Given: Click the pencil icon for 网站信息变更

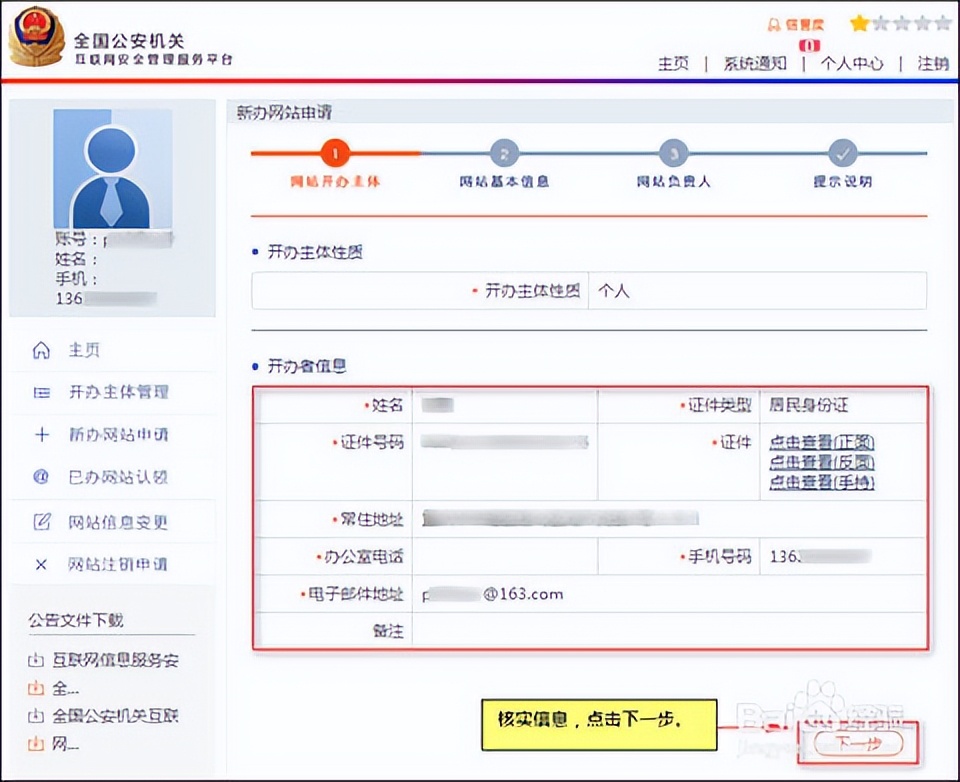Looking at the screenshot, I should point(40,521).
